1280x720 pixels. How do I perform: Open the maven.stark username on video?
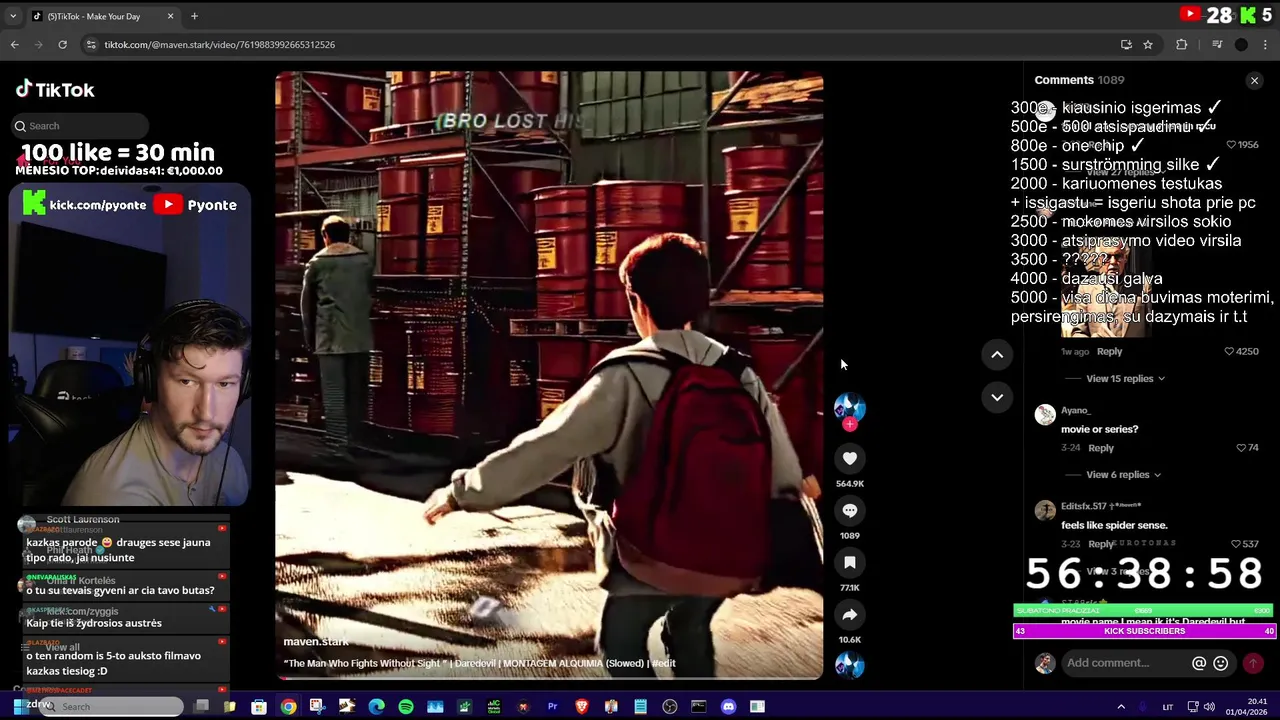click(x=316, y=641)
